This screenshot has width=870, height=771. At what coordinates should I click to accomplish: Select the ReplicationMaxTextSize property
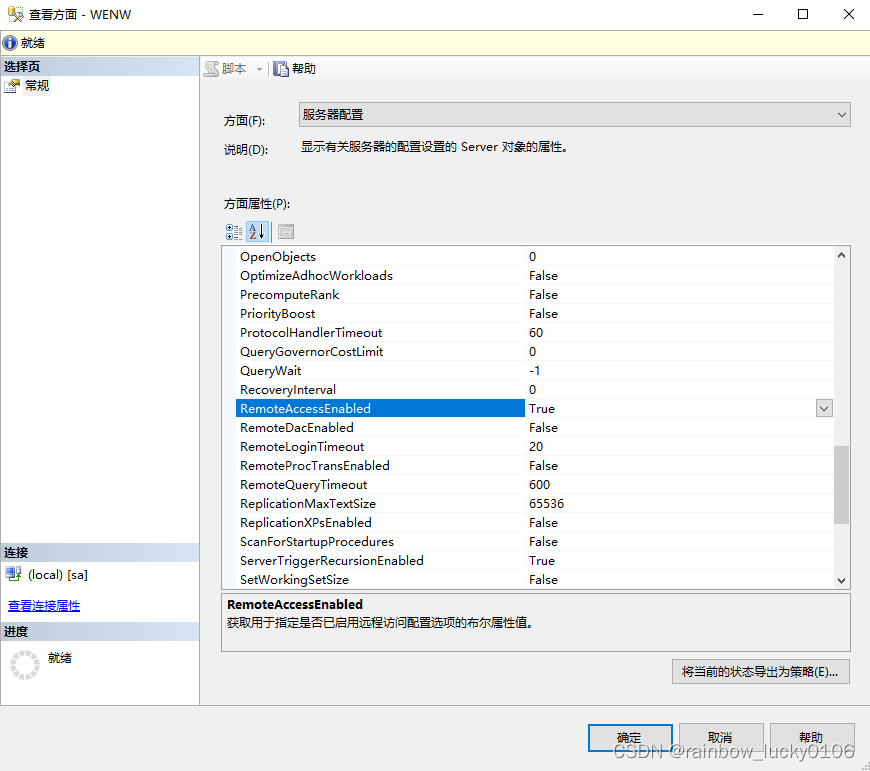pyautogui.click(x=535, y=504)
